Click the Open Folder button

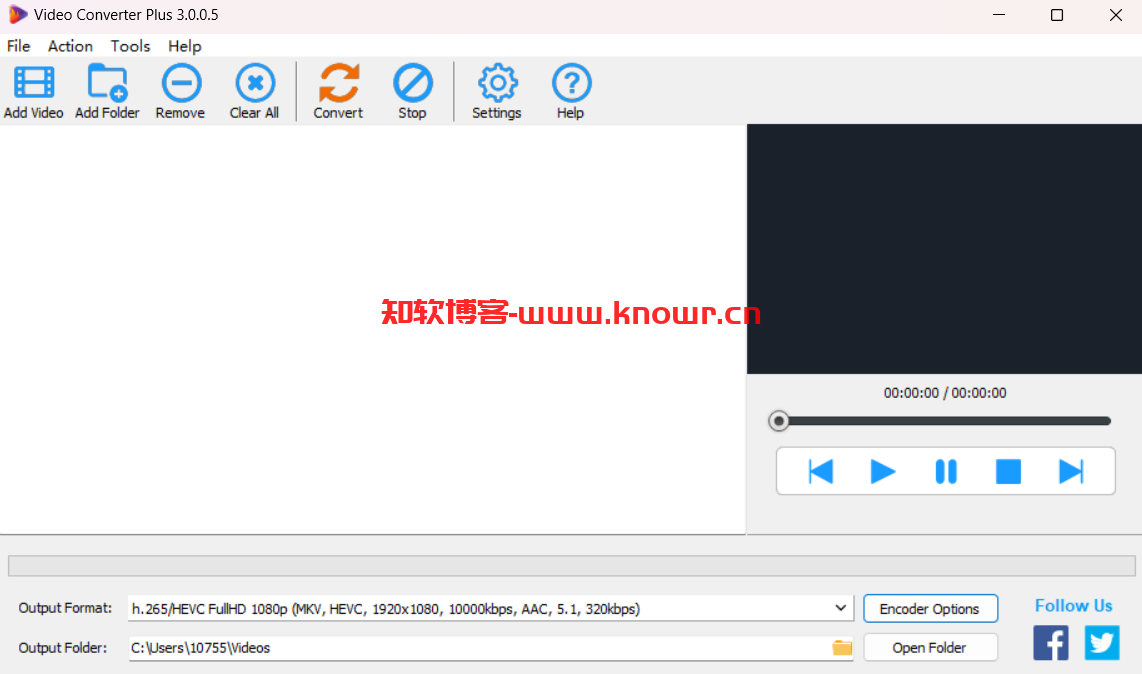click(930, 648)
